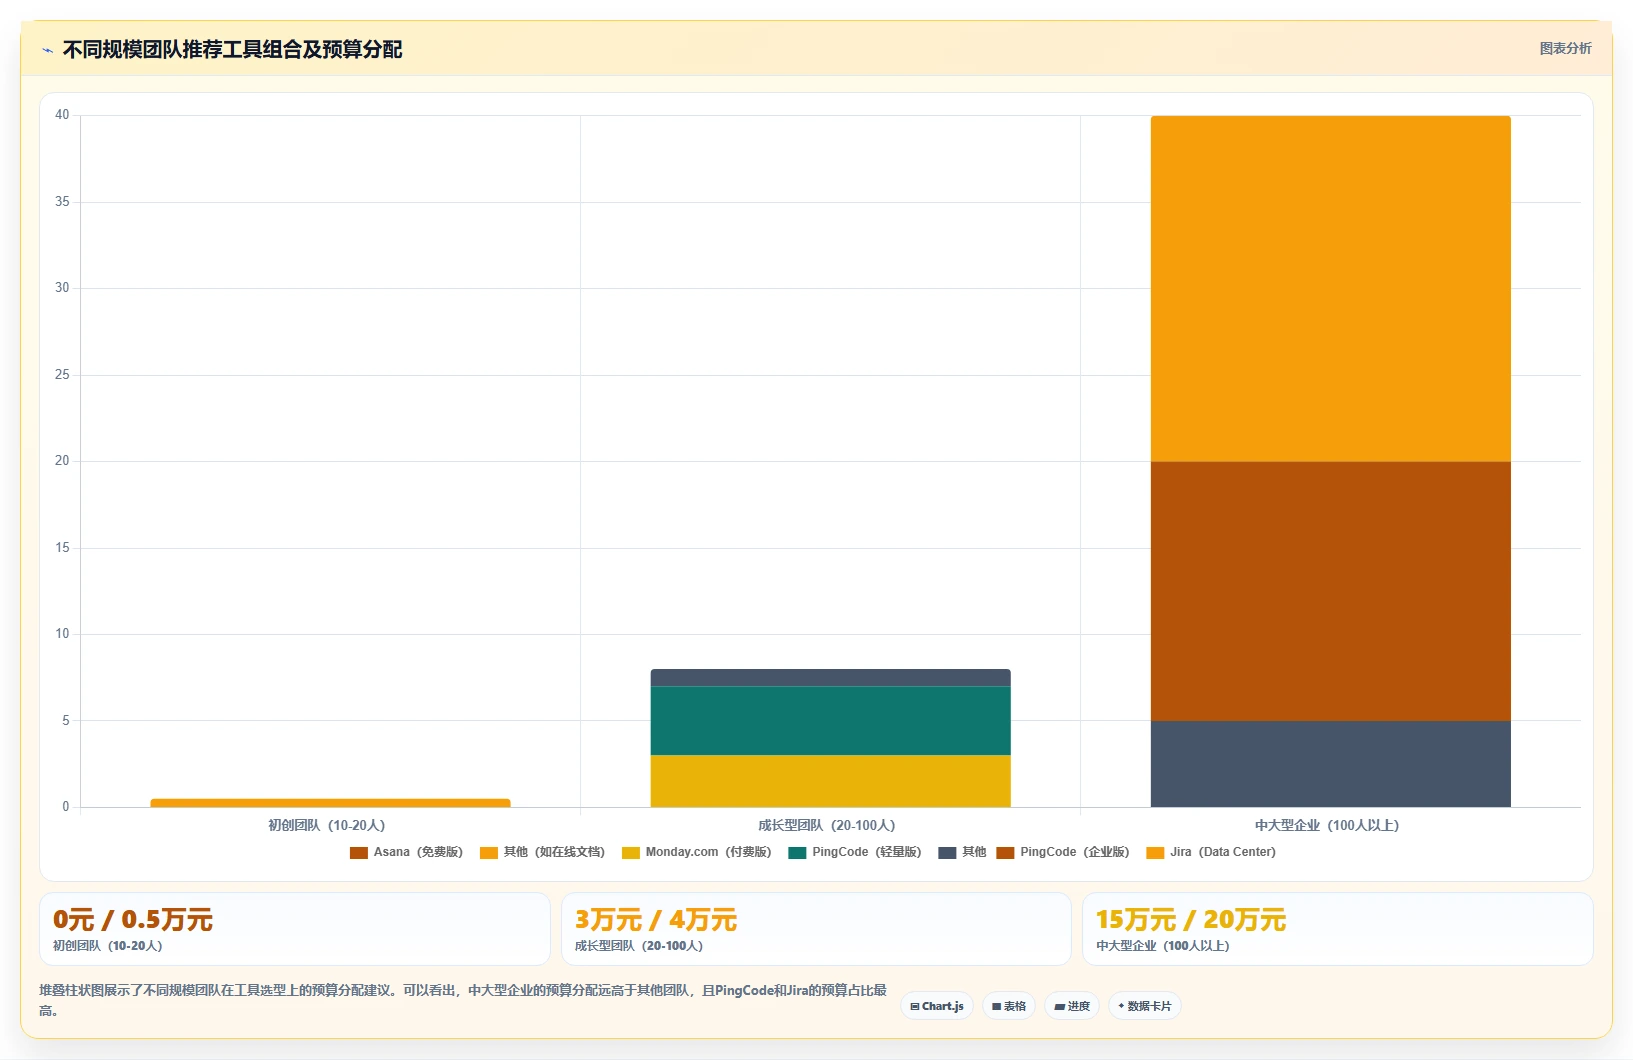Click the 初创团队（10-20人）axis label

click(327, 826)
